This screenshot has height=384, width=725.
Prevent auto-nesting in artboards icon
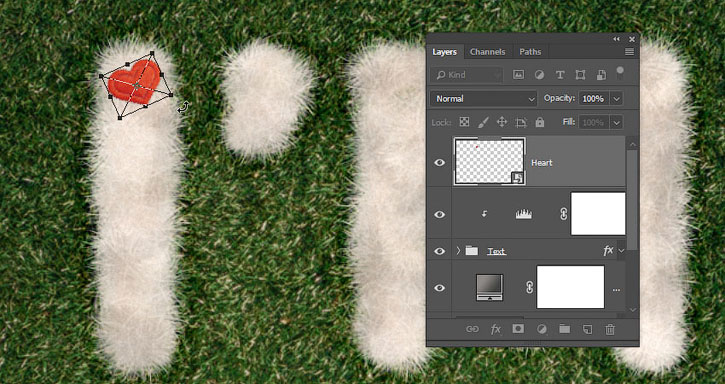pyautogui.click(x=521, y=122)
